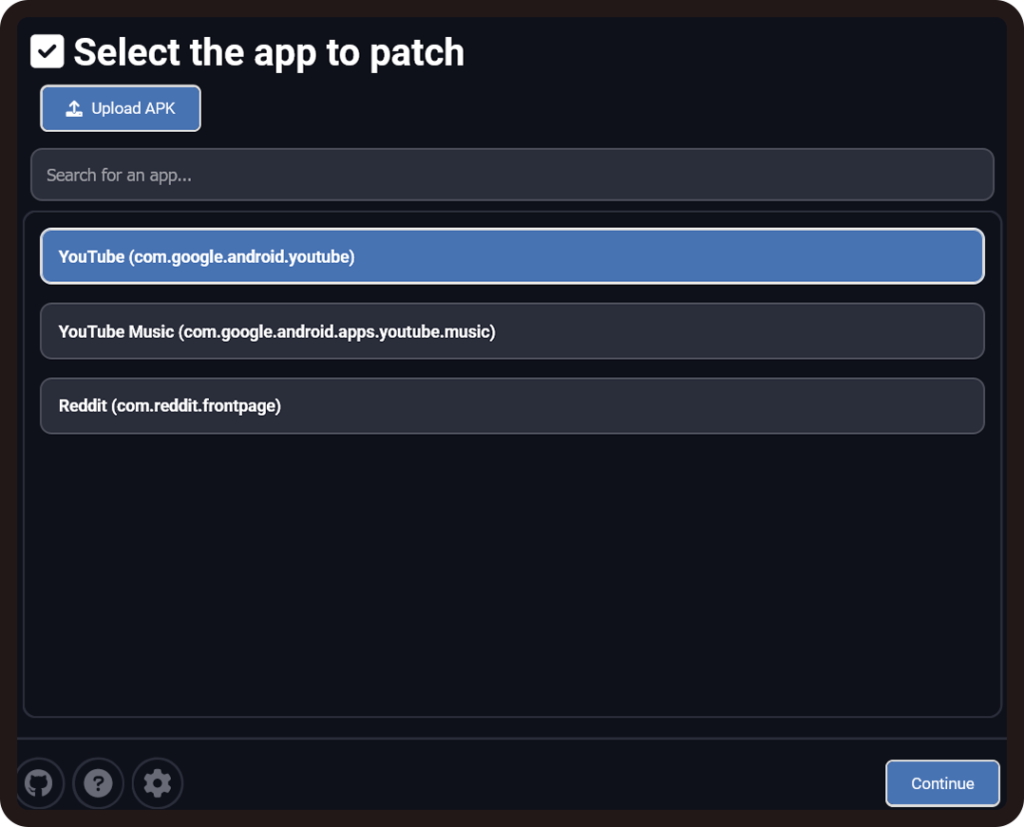The height and width of the screenshot is (827, 1024).
Task: Select the YouTube app entry
Action: 512,256
